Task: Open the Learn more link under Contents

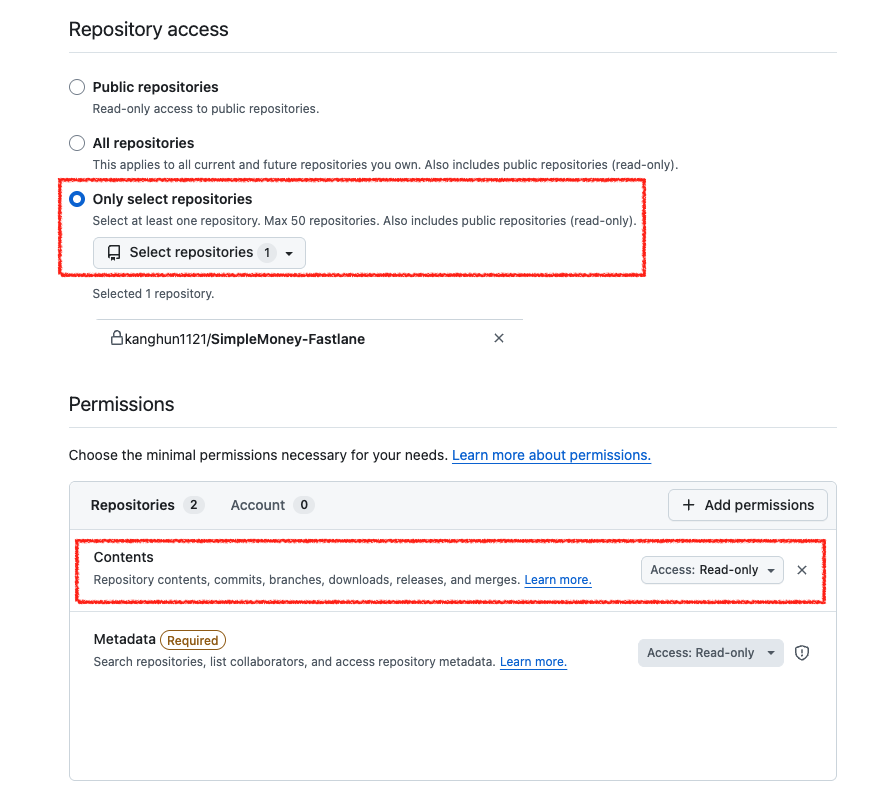Action: tap(558, 580)
